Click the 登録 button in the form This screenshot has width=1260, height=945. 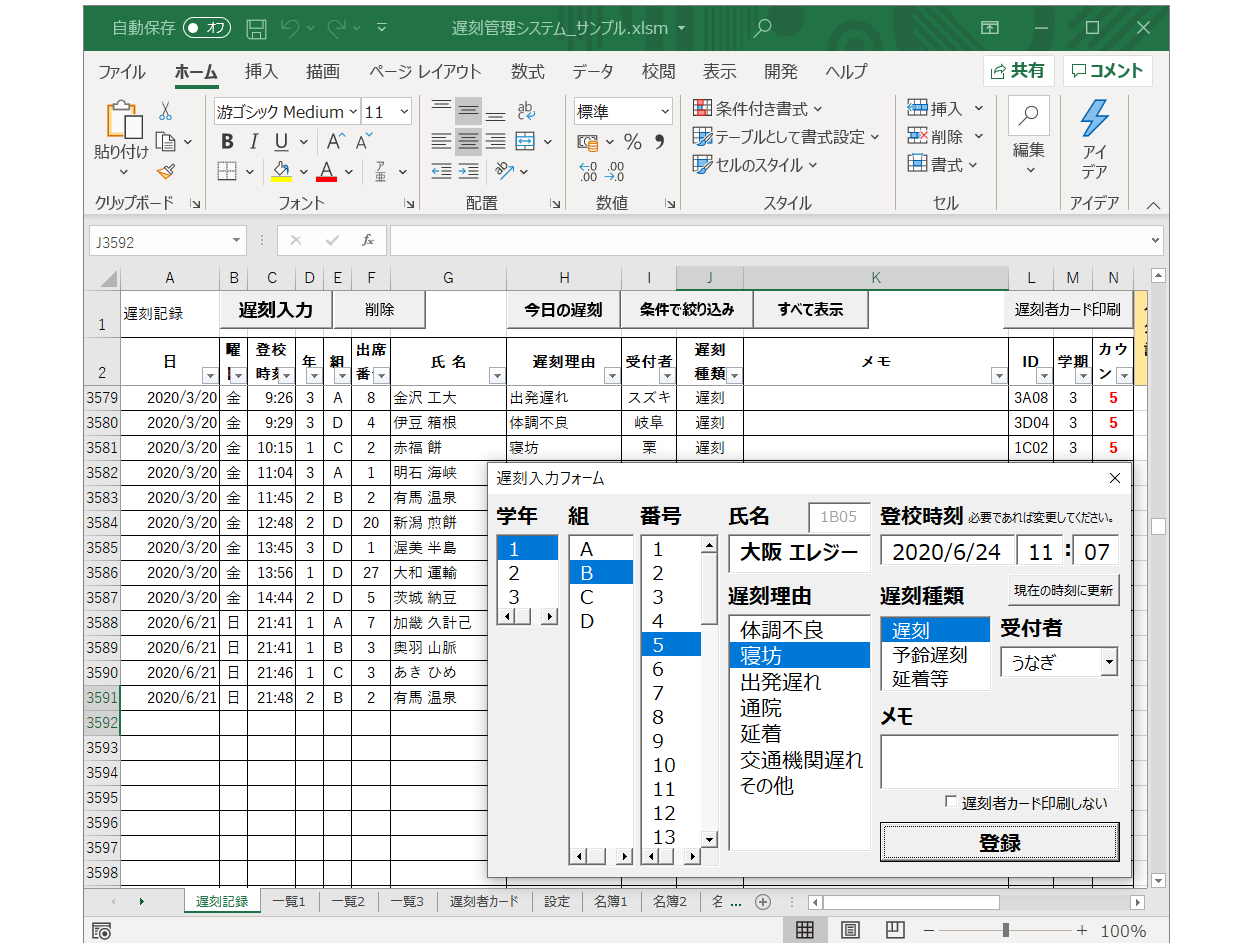(x=1000, y=843)
